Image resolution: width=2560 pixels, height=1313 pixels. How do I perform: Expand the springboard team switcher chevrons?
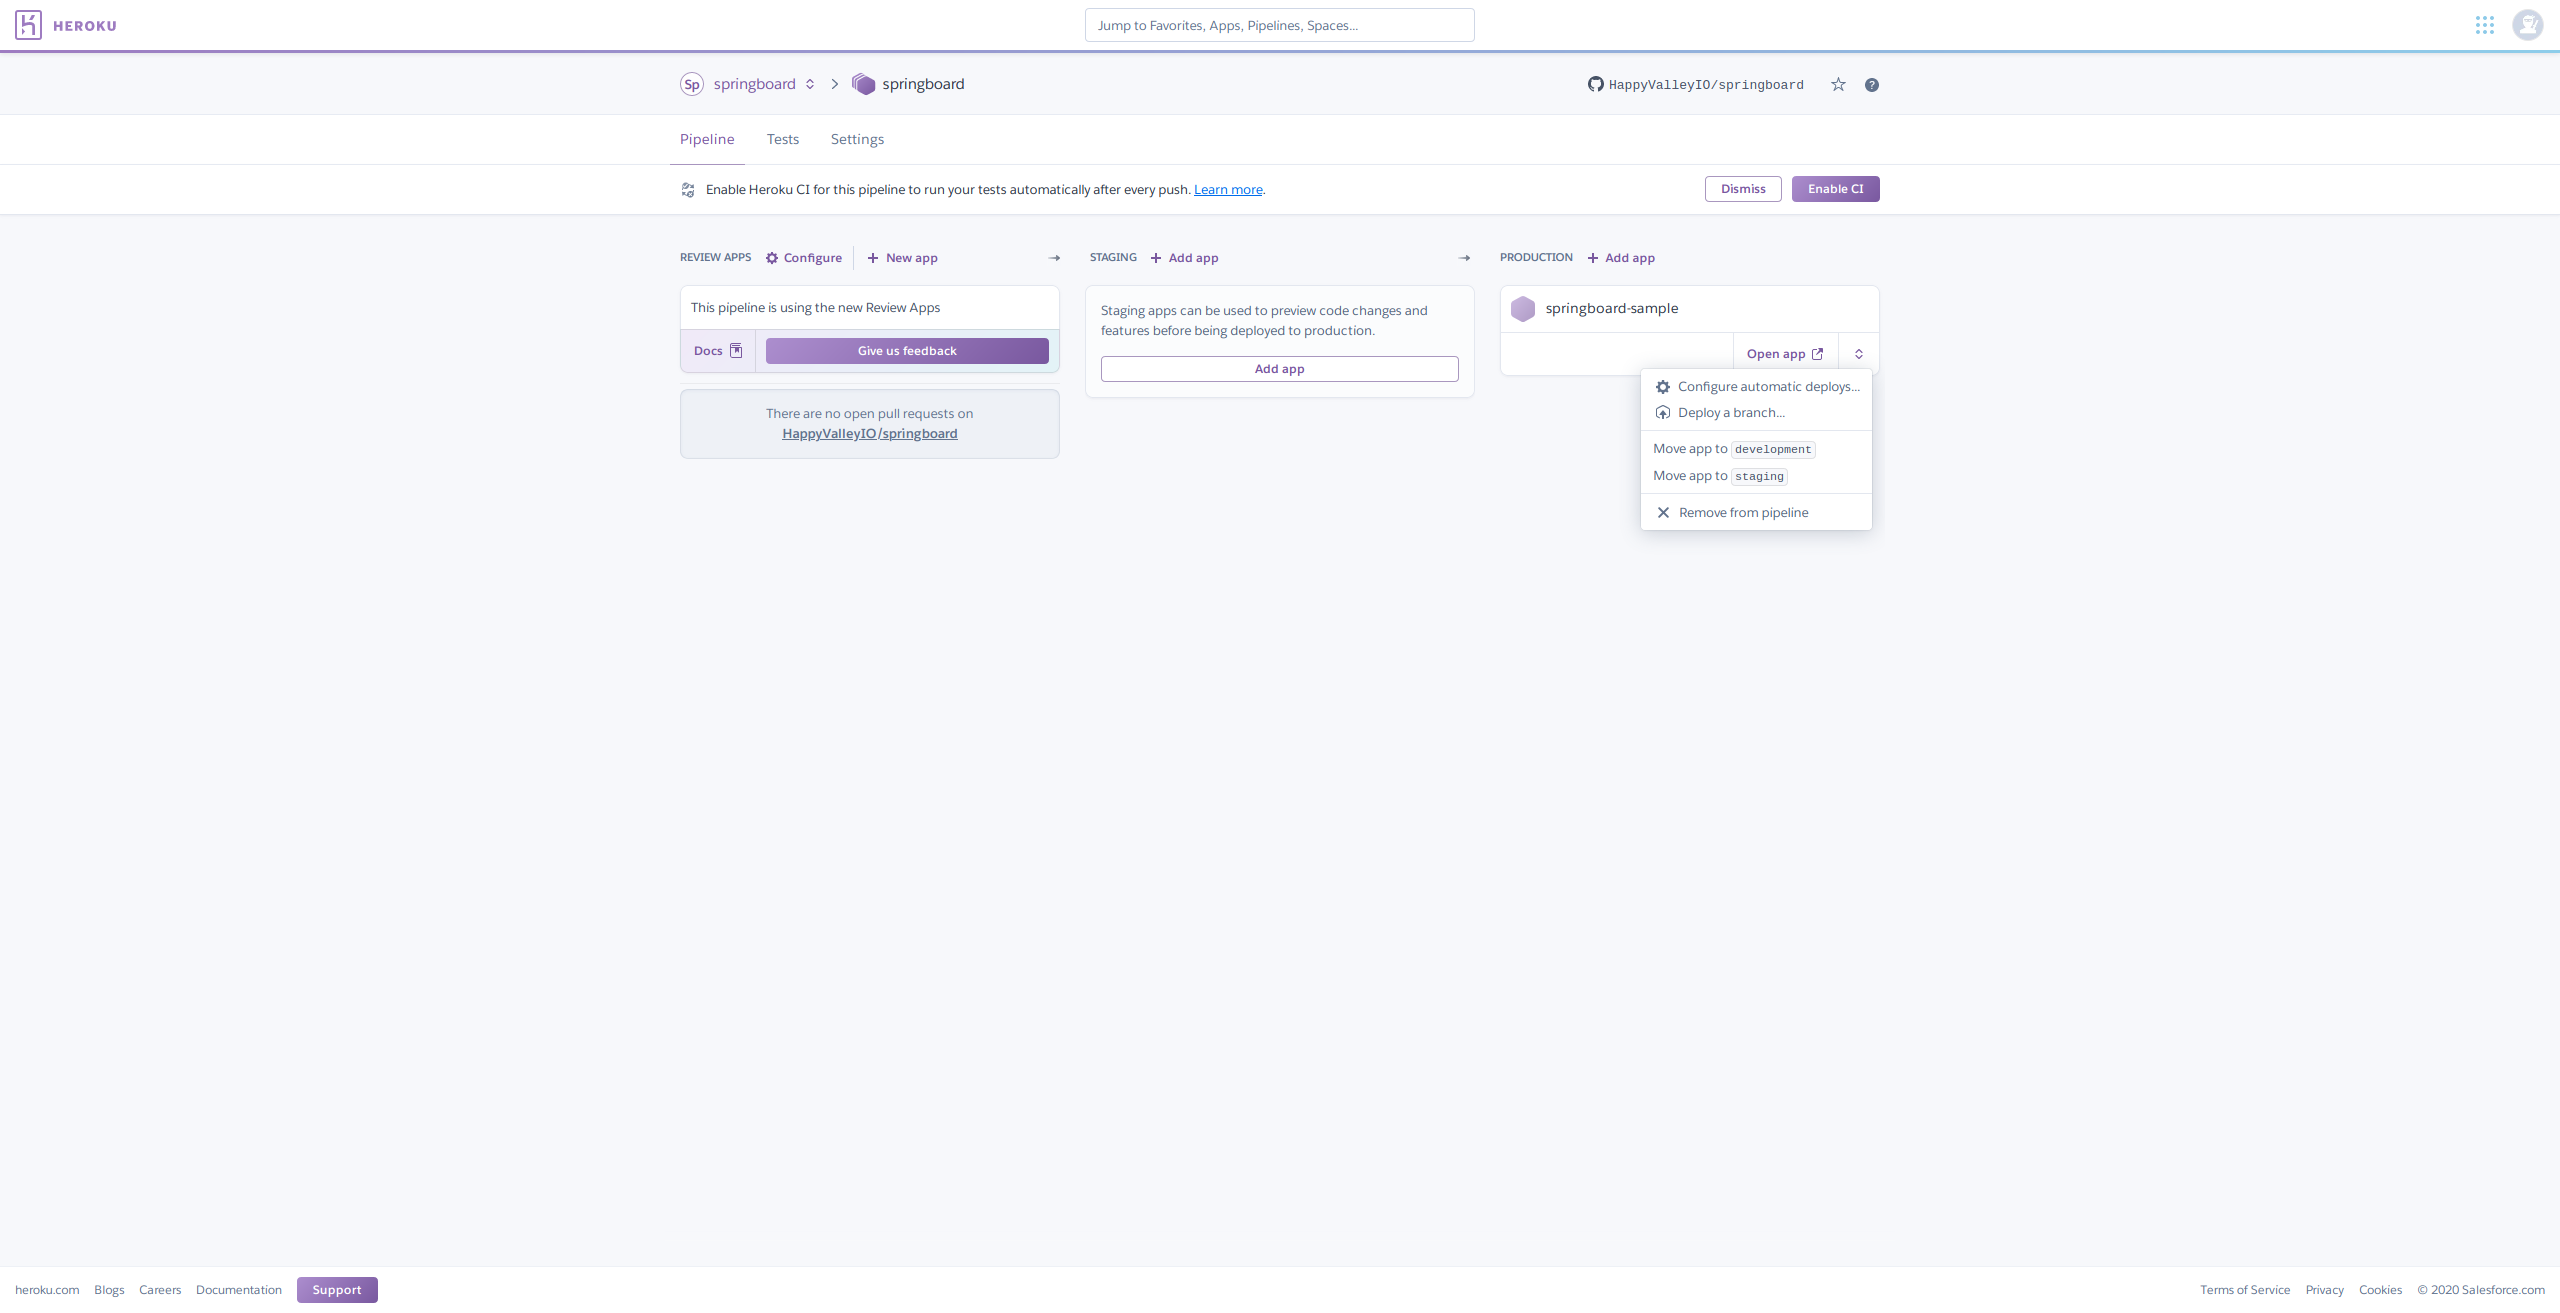click(x=810, y=84)
